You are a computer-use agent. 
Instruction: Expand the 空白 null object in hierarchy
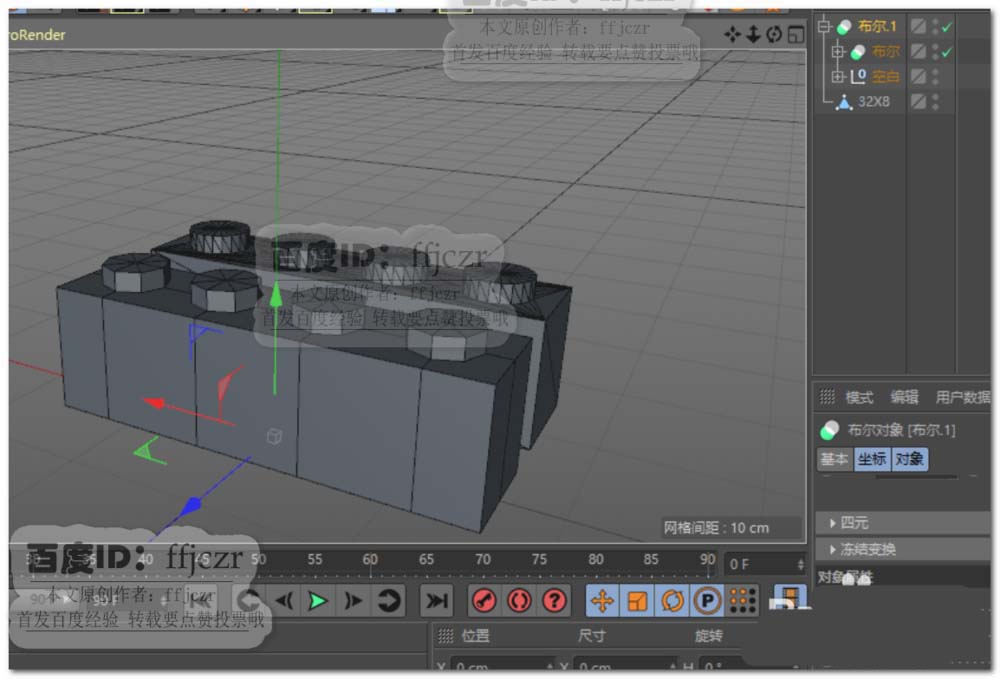(x=838, y=76)
